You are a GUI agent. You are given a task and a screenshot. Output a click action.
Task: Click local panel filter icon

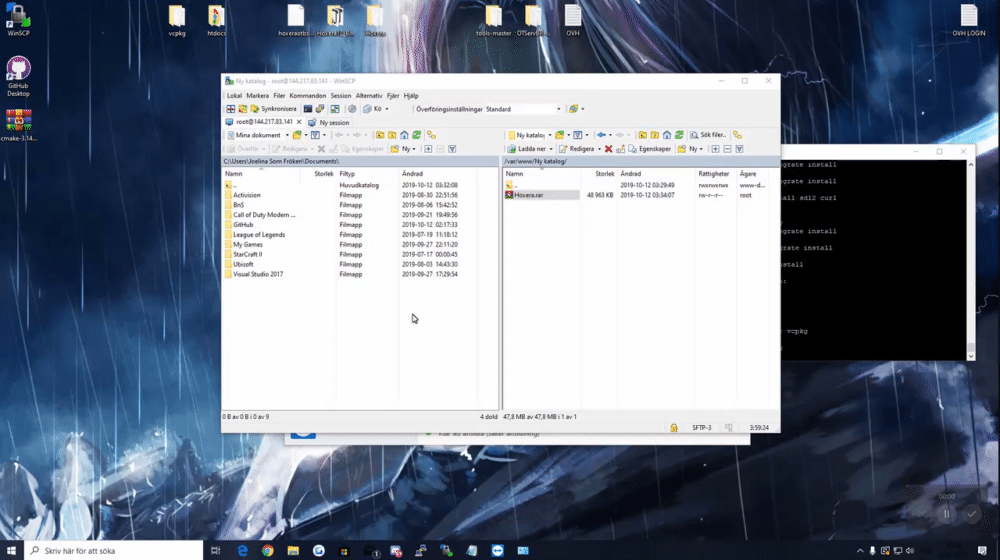(x=315, y=135)
